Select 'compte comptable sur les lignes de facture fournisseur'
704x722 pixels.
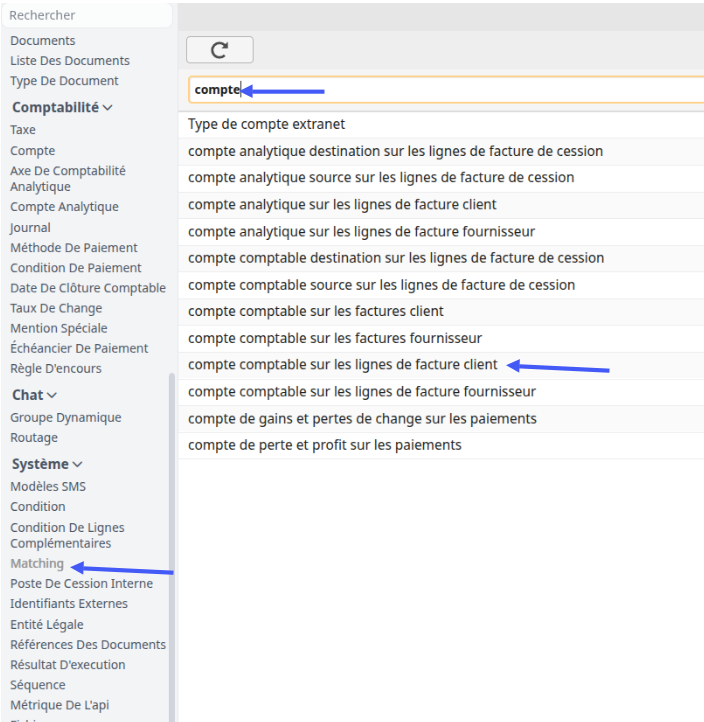coord(441,392)
